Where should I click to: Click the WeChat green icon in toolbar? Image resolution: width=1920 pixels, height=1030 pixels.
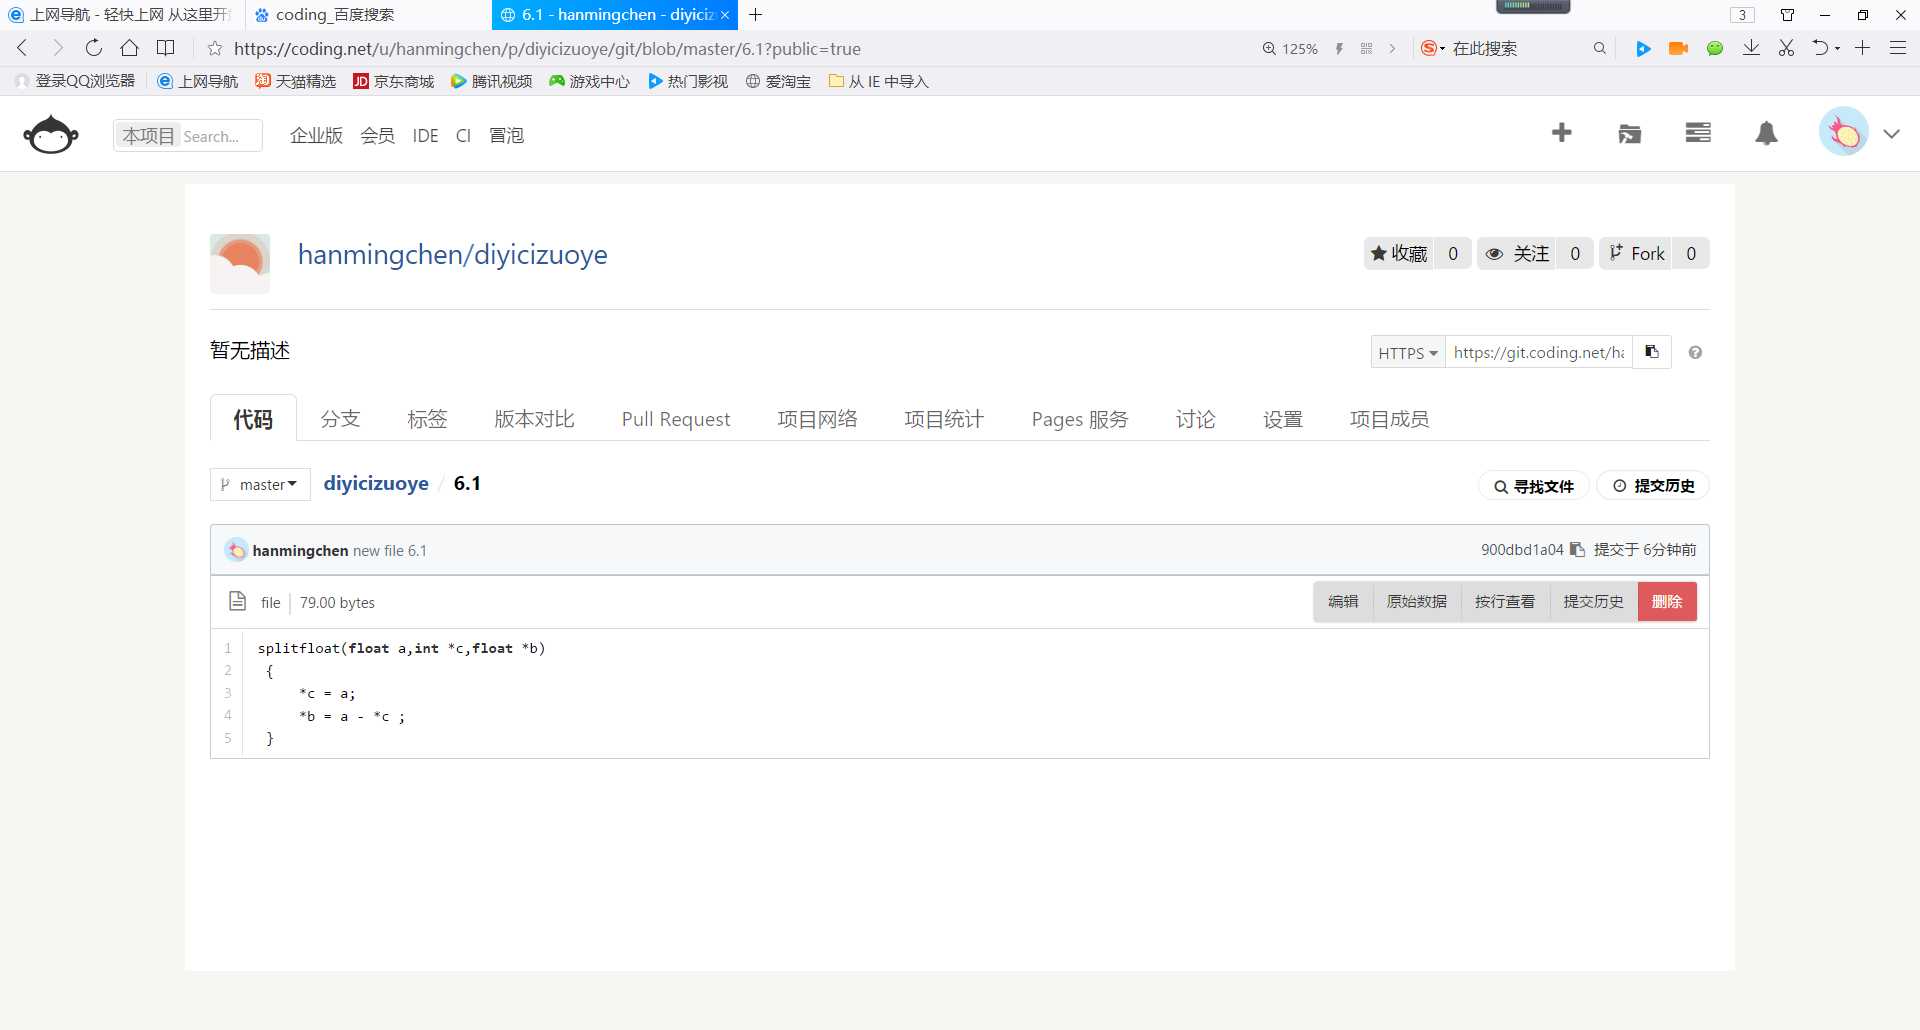click(x=1715, y=48)
